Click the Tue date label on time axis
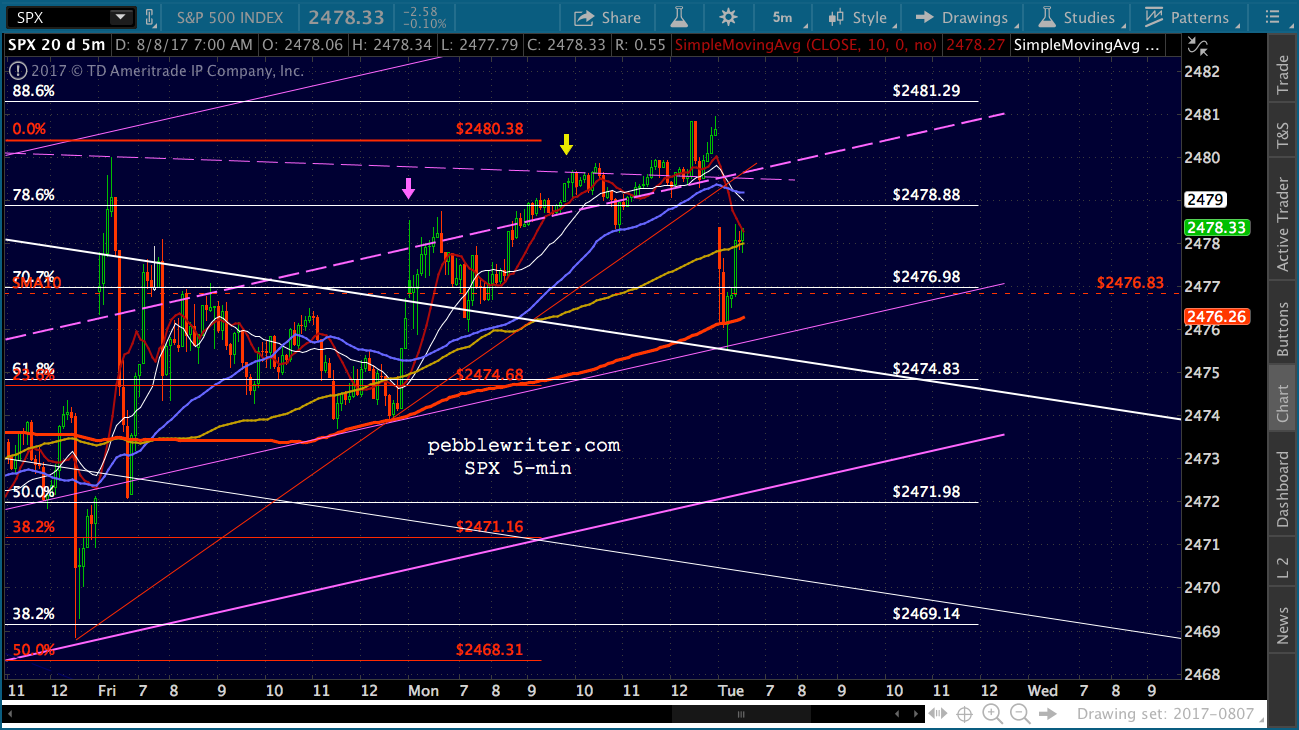The width and height of the screenshot is (1299, 730). tap(731, 690)
